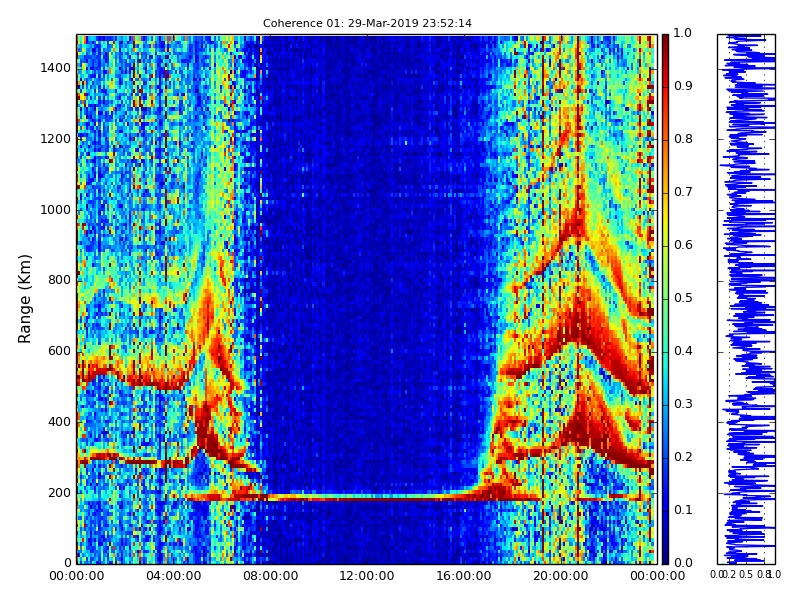Click the colorbar 0.4 value label
This screenshot has width=800, height=600.
click(x=683, y=351)
